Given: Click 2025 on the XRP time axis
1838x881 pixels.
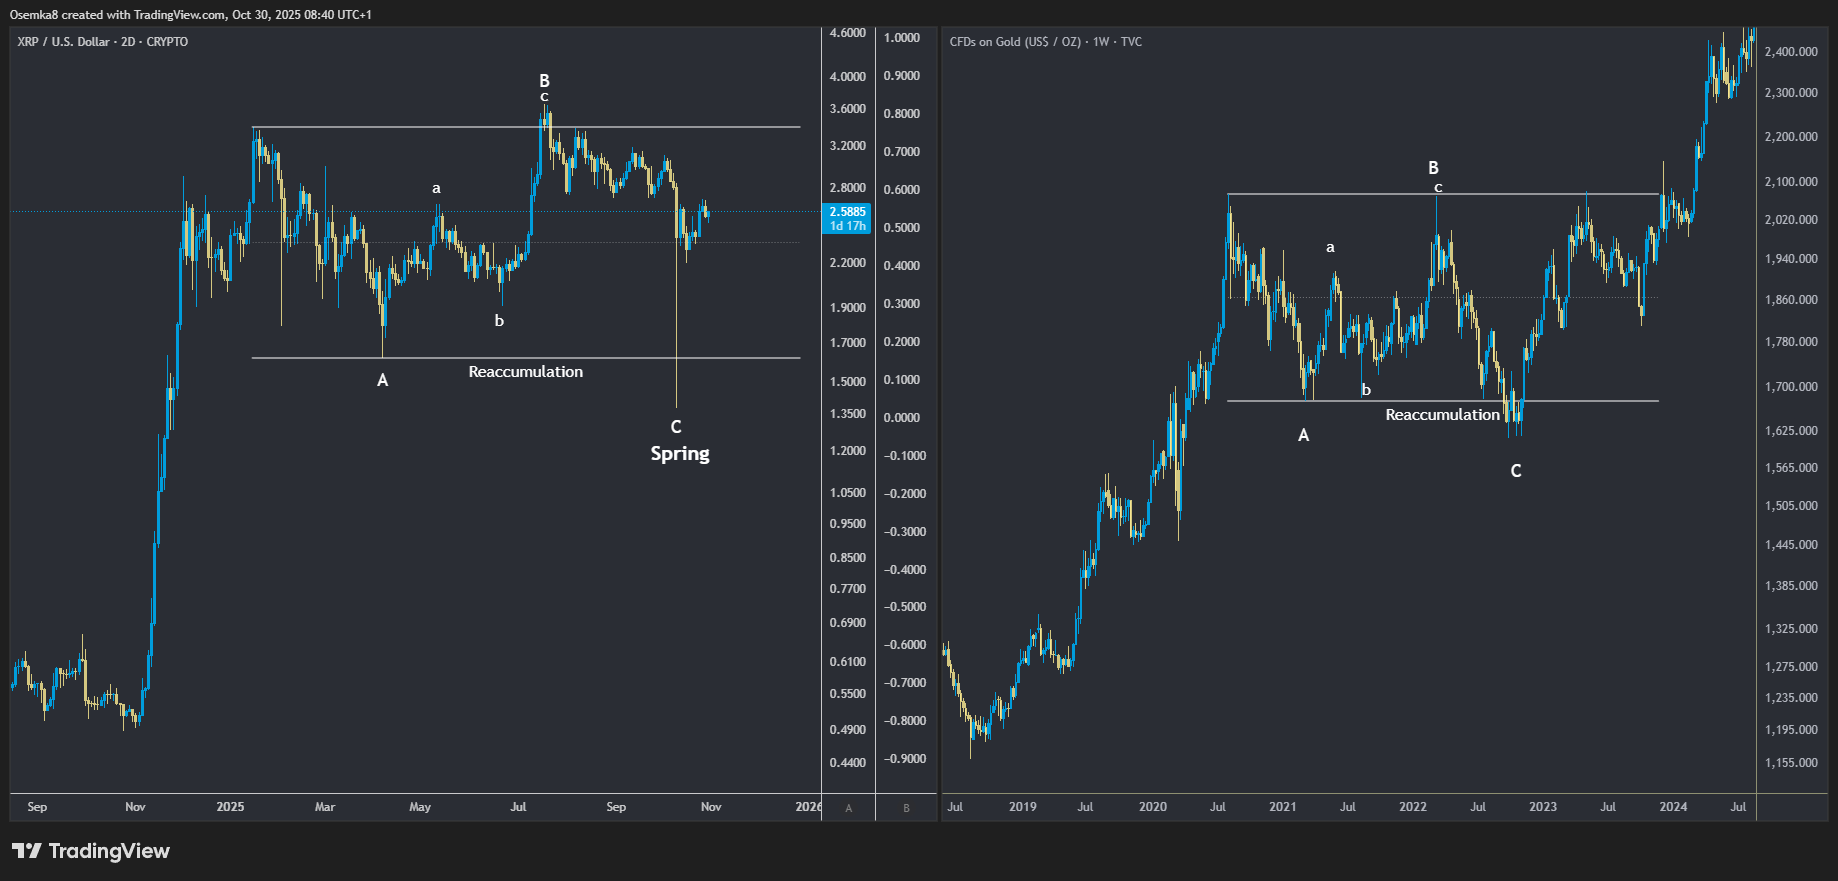Looking at the screenshot, I should (x=230, y=807).
